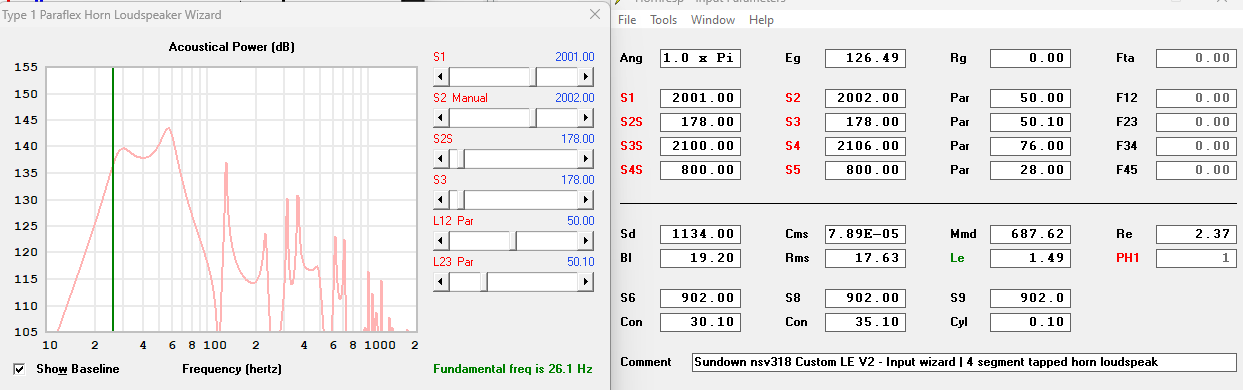Click the Bl field showing 19.20
This screenshot has height=390, width=1243.
700,258
